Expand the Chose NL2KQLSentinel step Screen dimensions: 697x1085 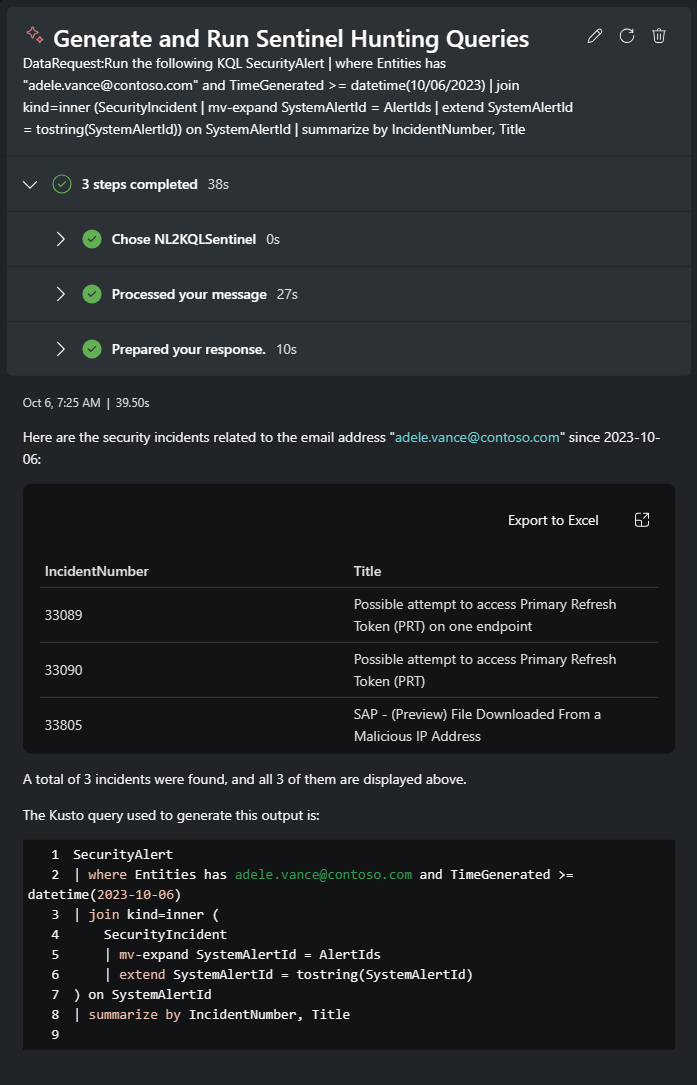pos(60,239)
